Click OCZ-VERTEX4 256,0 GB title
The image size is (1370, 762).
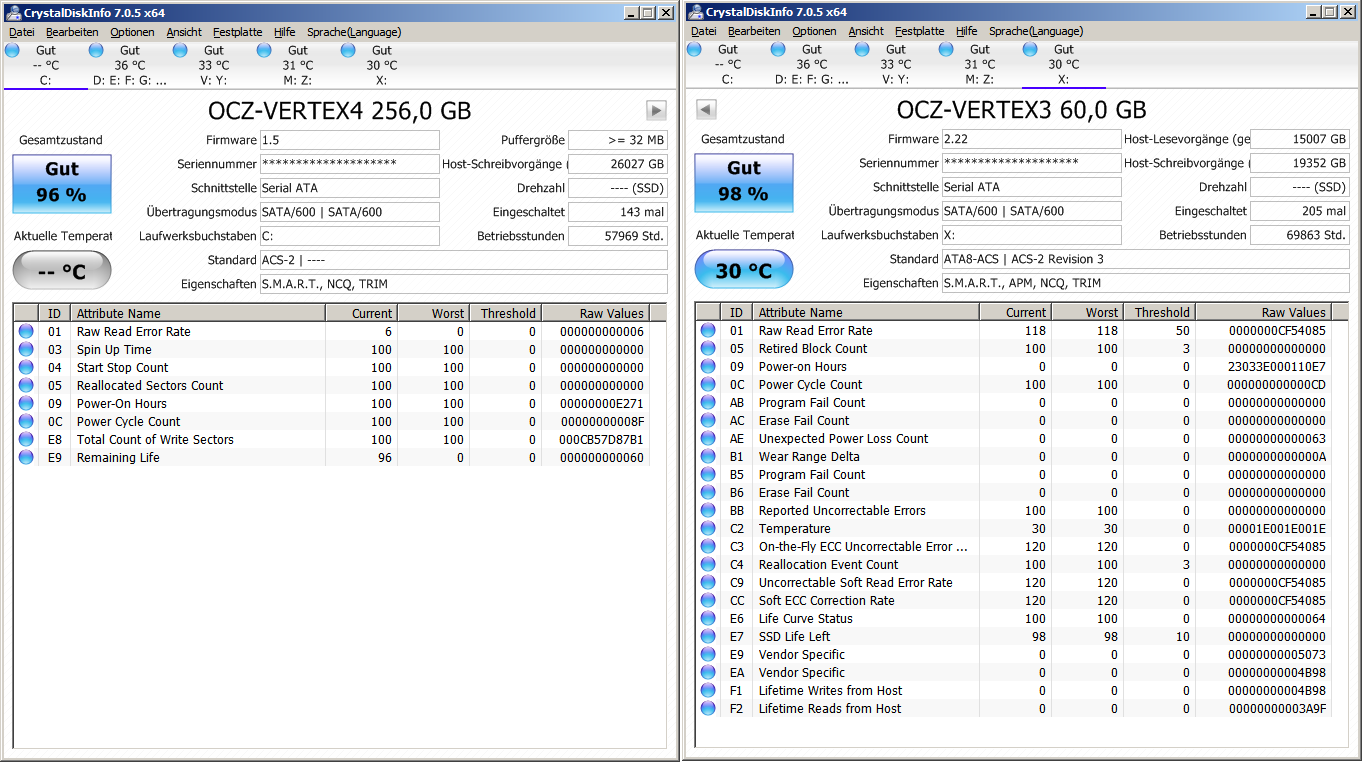tap(340, 111)
